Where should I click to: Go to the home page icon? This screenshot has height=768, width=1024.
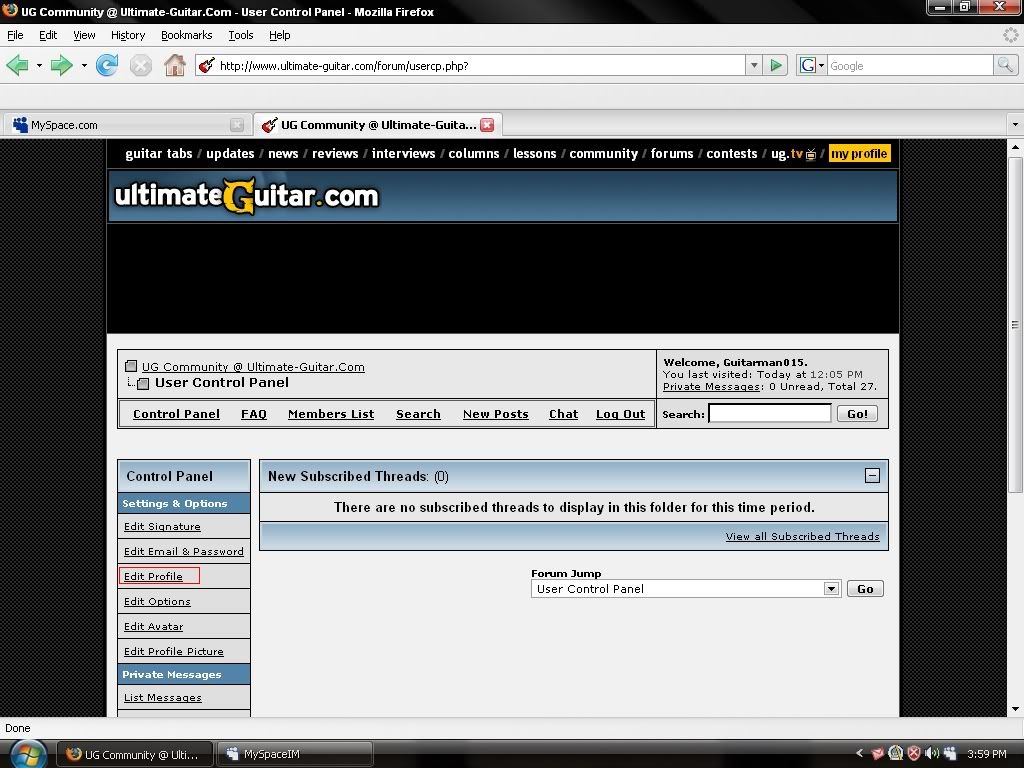174,65
